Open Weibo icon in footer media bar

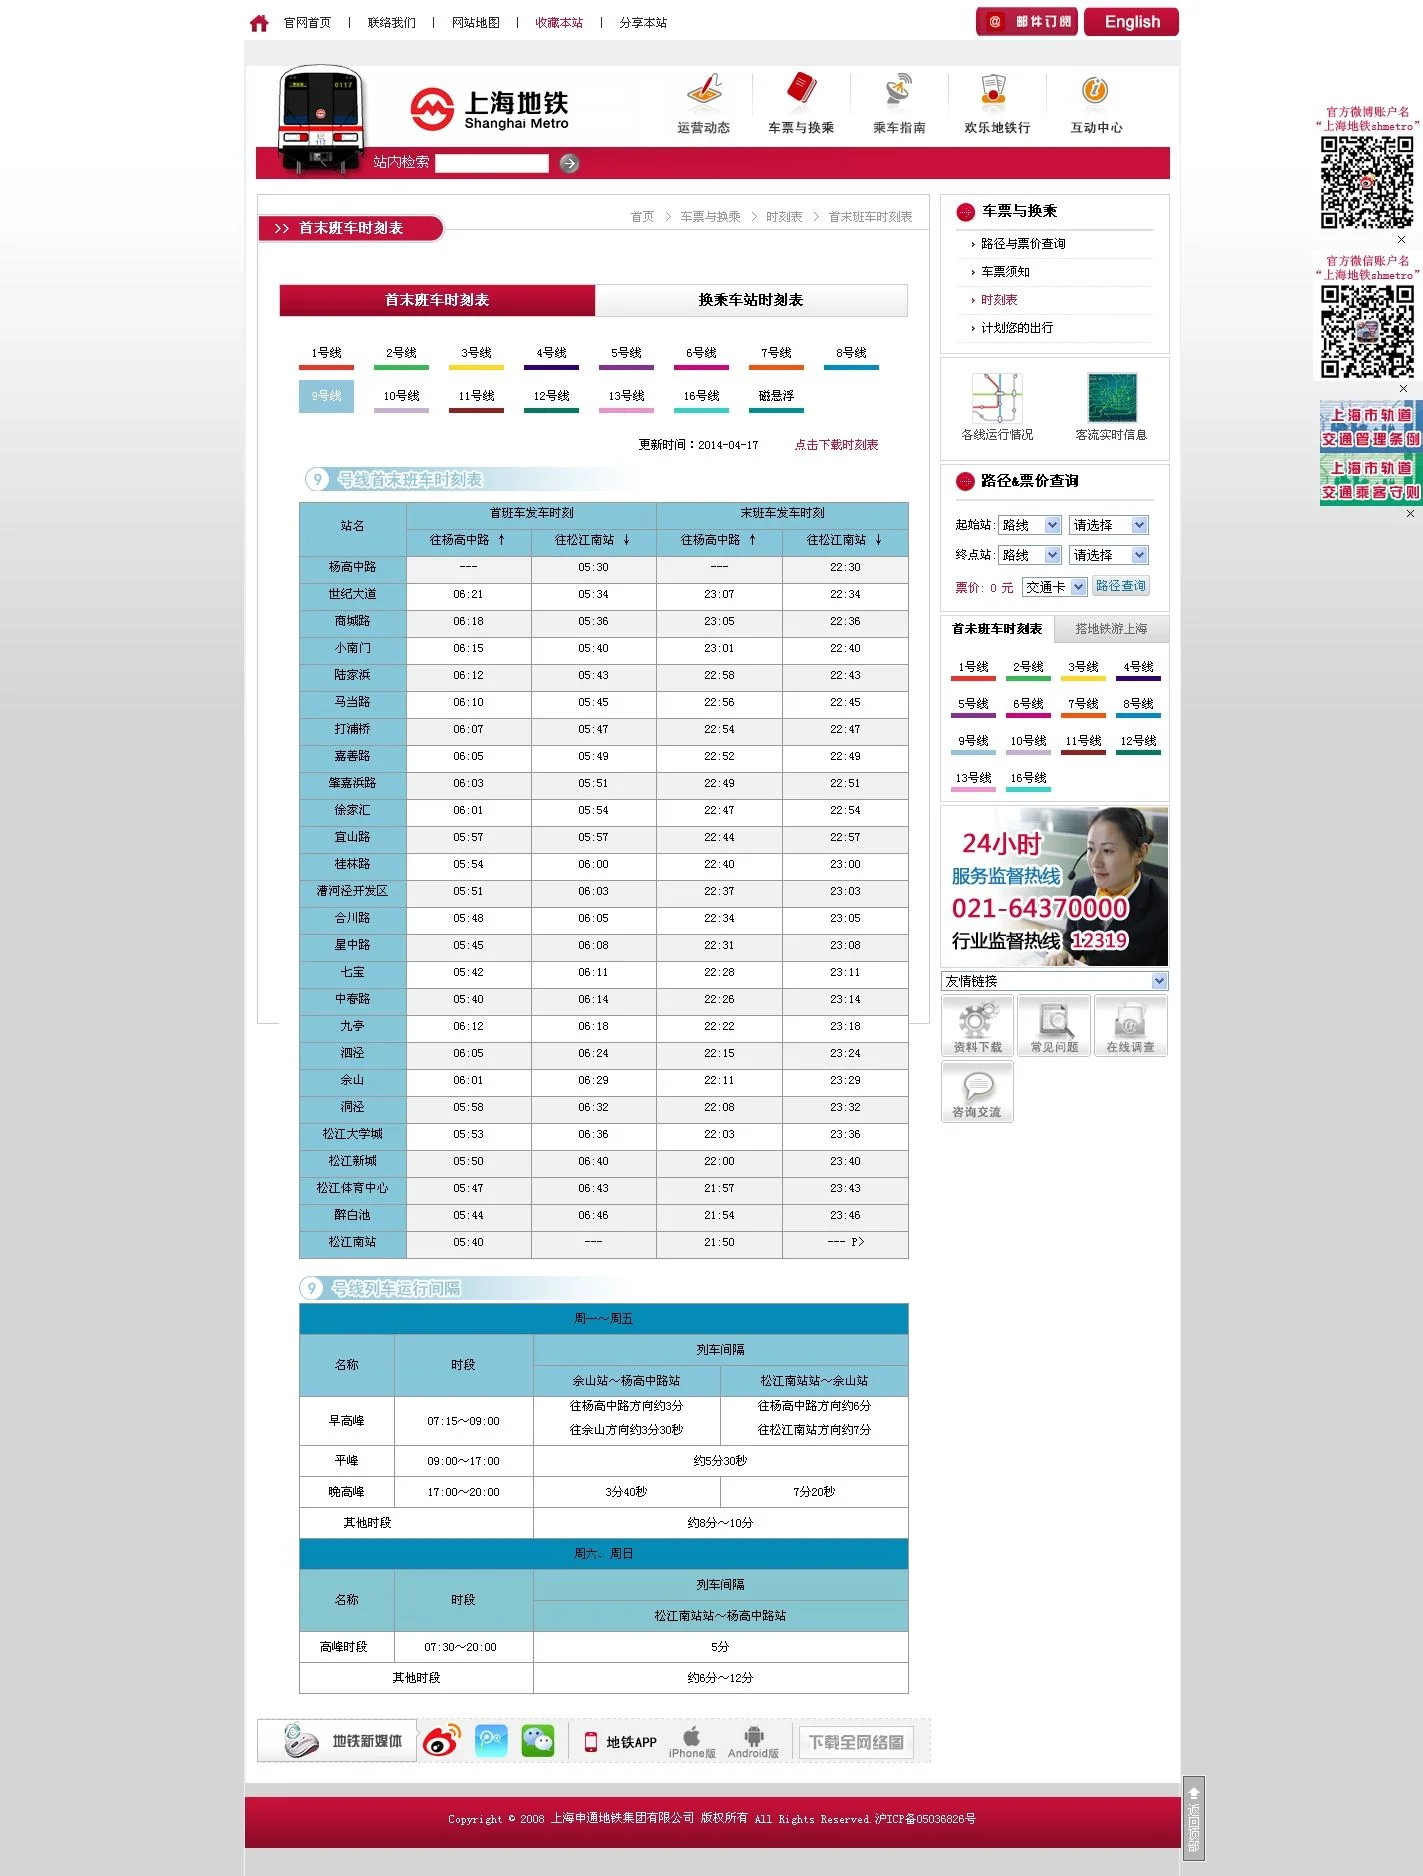coord(441,1741)
